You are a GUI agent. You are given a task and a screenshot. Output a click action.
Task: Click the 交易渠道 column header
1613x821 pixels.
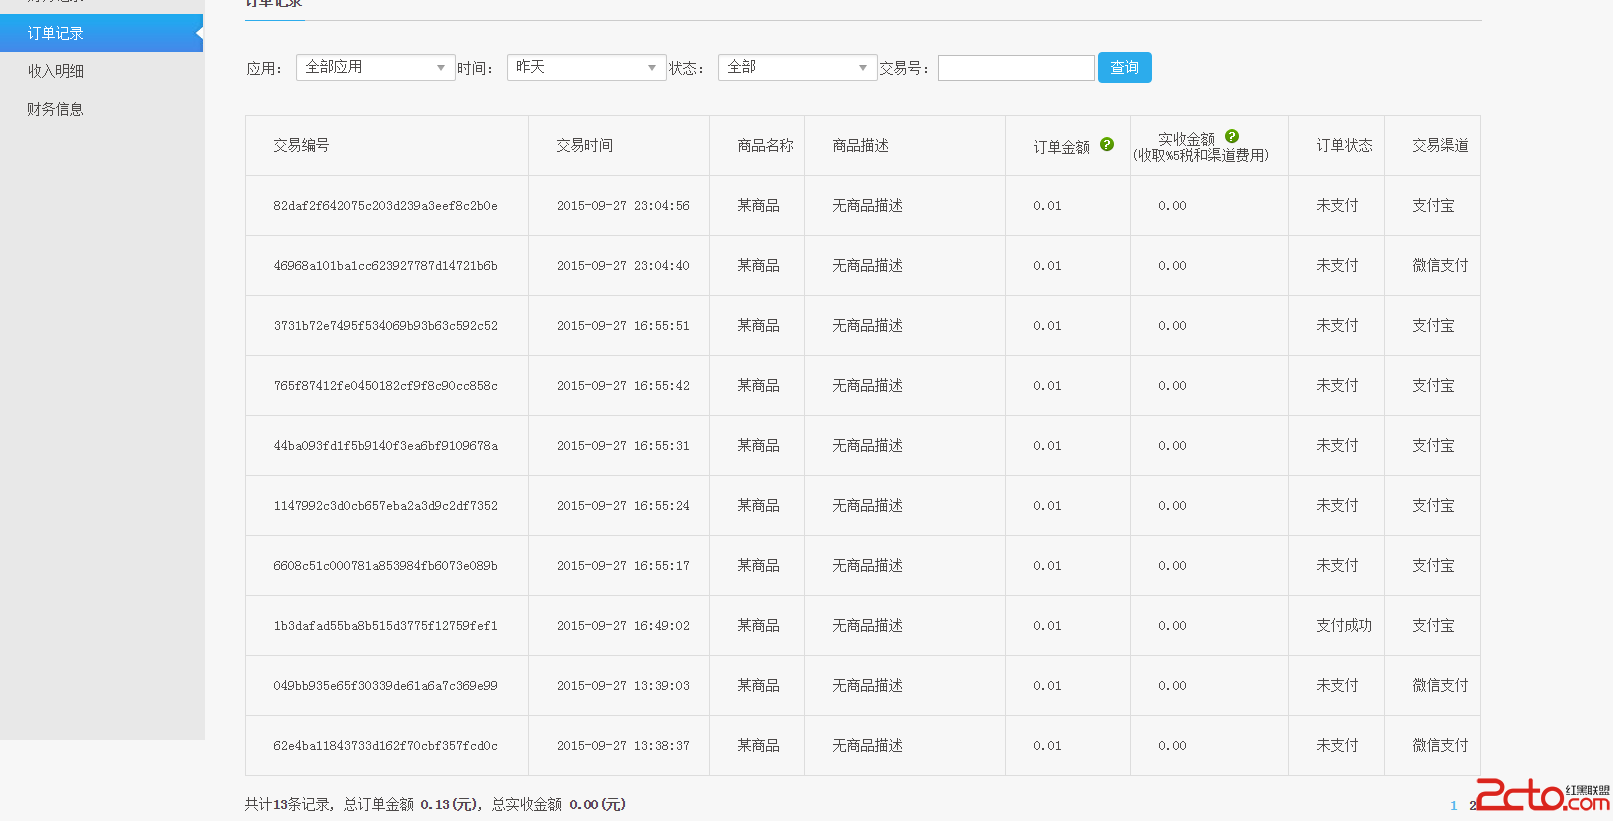[1439, 146]
